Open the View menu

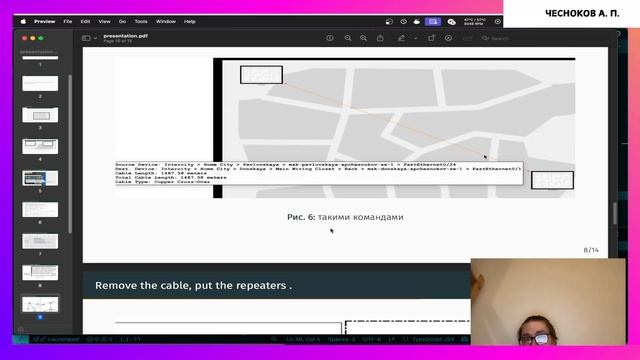point(104,21)
